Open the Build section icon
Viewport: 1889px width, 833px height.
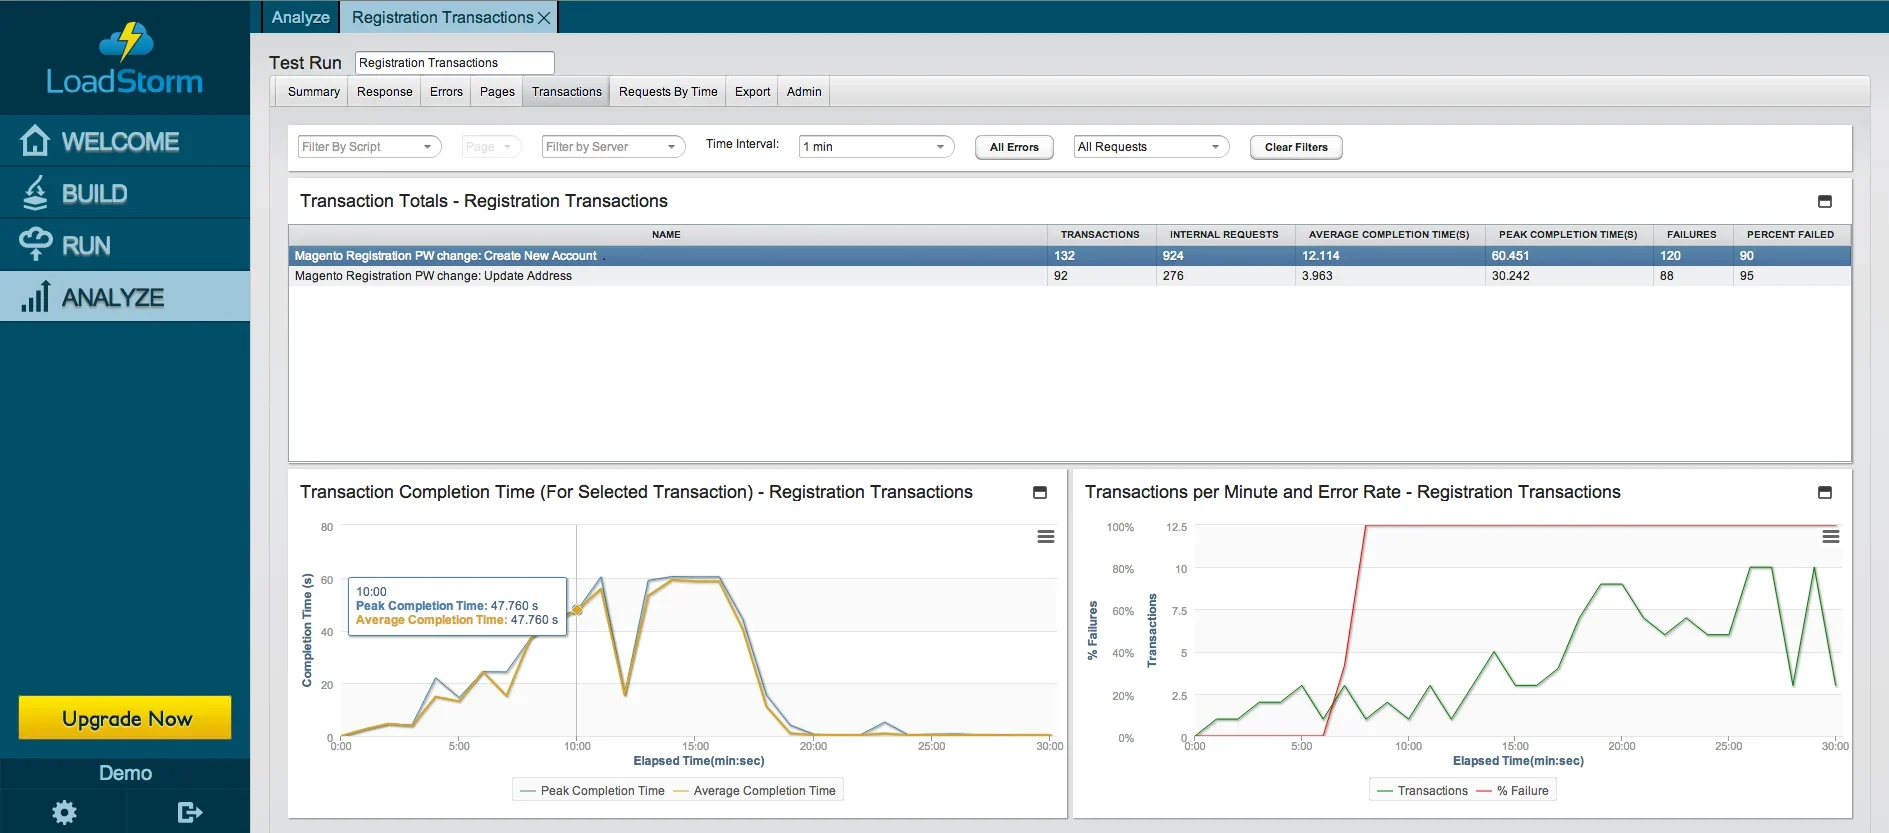(x=35, y=193)
